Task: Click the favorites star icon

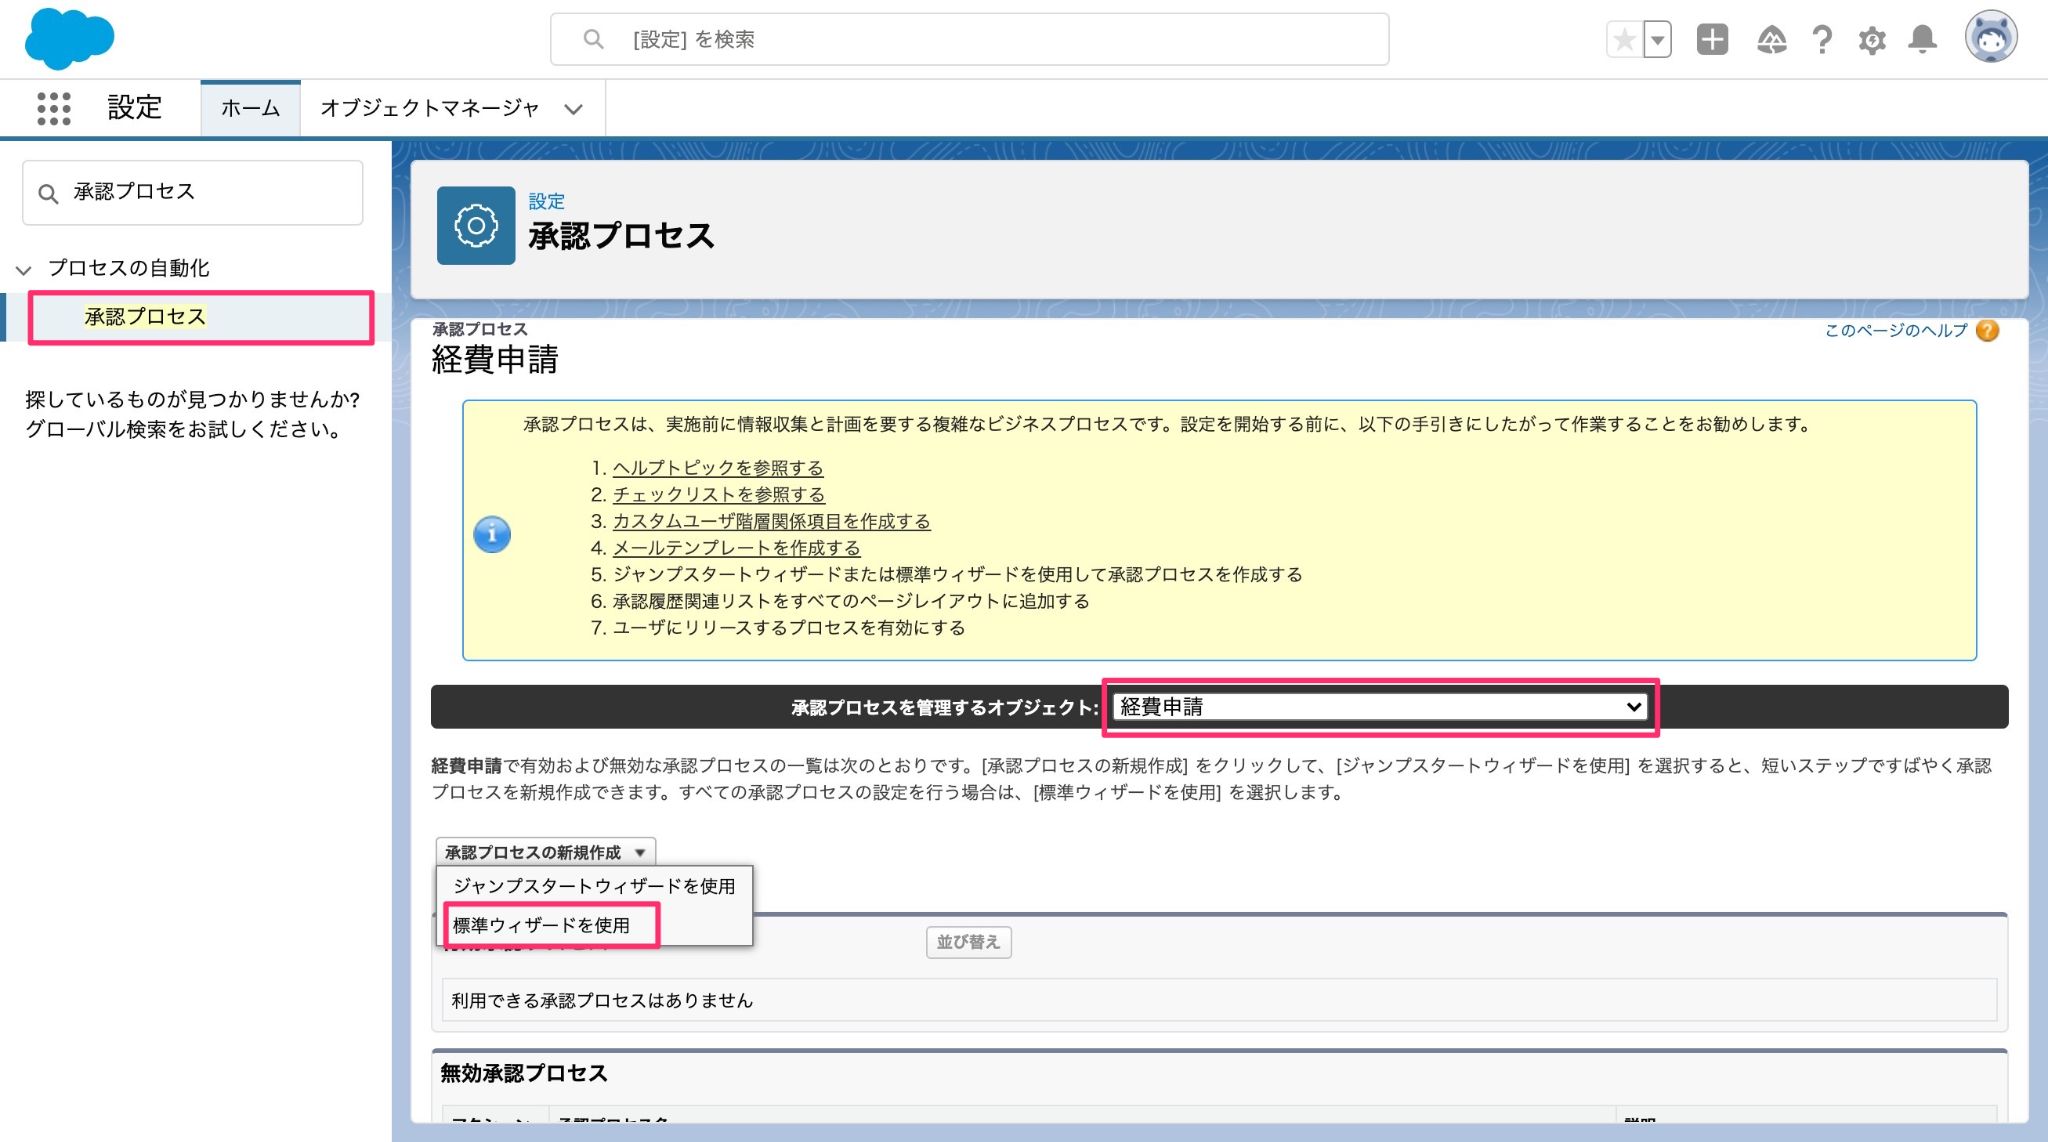Action: click(x=1625, y=40)
